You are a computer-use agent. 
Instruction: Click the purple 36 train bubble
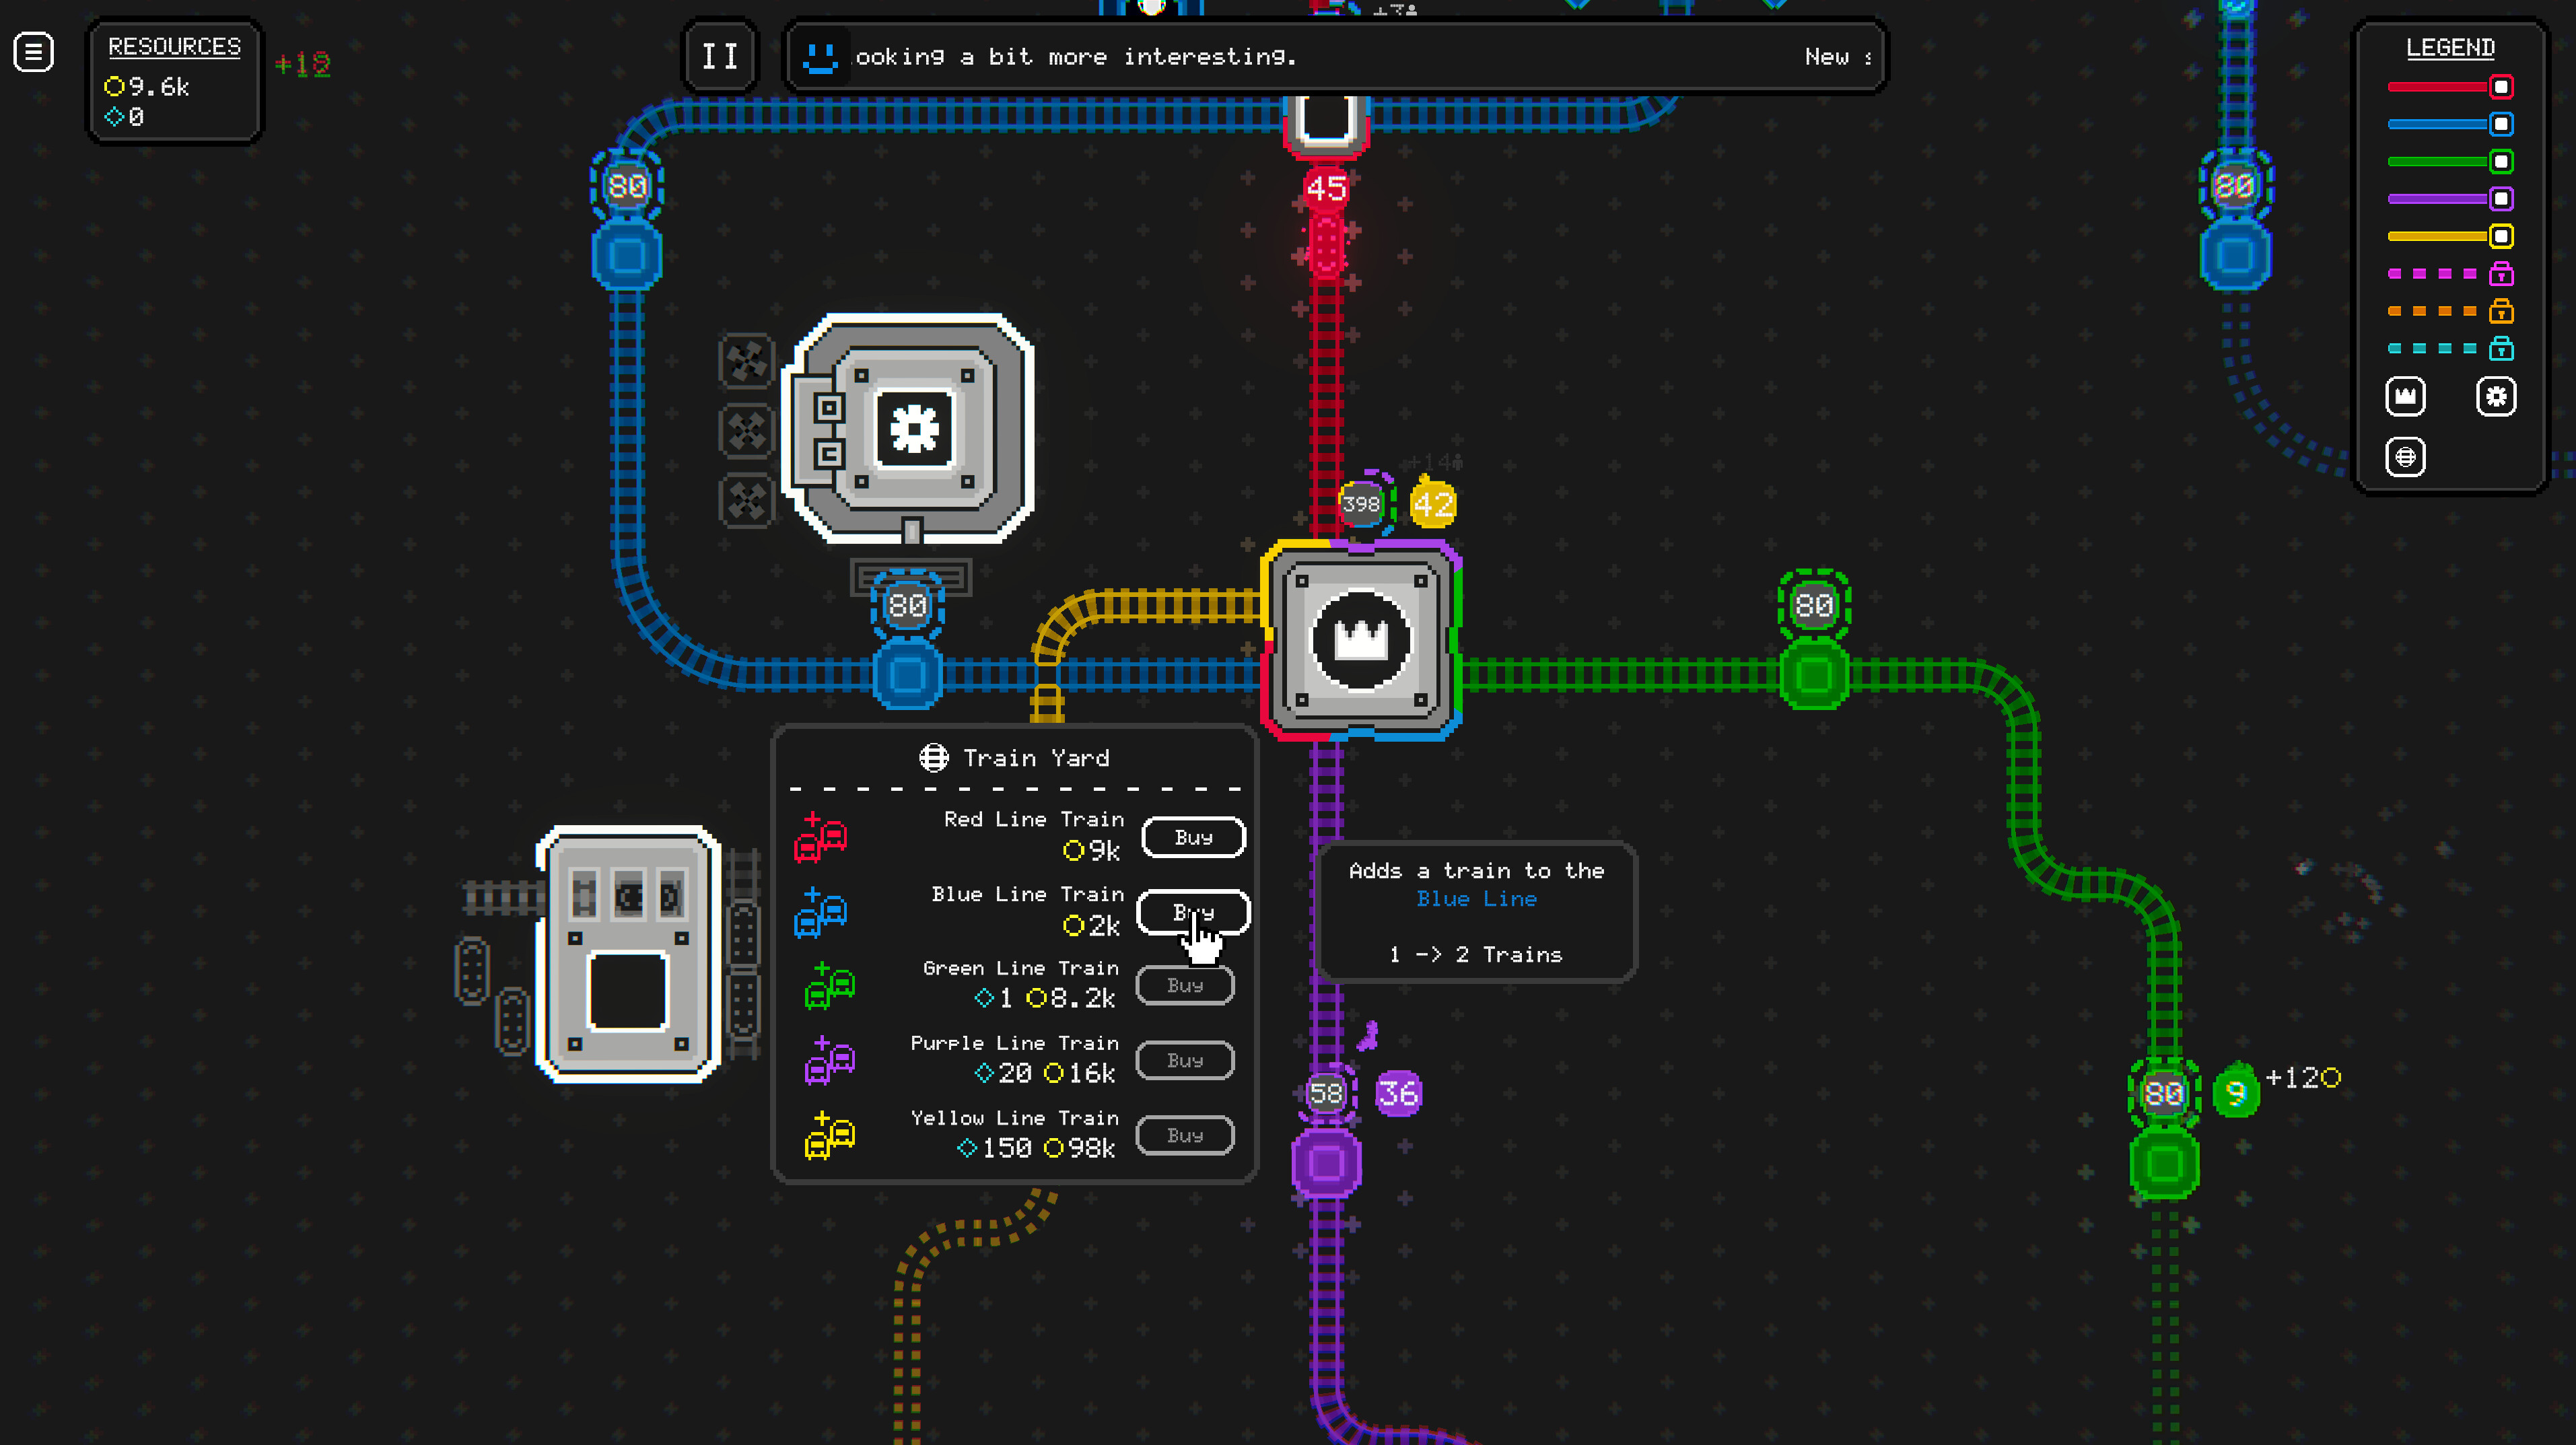coord(1398,1093)
